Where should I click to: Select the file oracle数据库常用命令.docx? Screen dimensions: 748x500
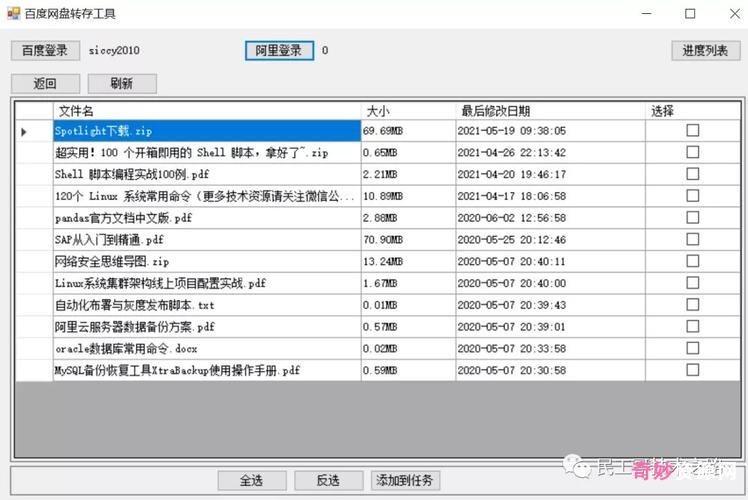pyautogui.click(x=207, y=349)
